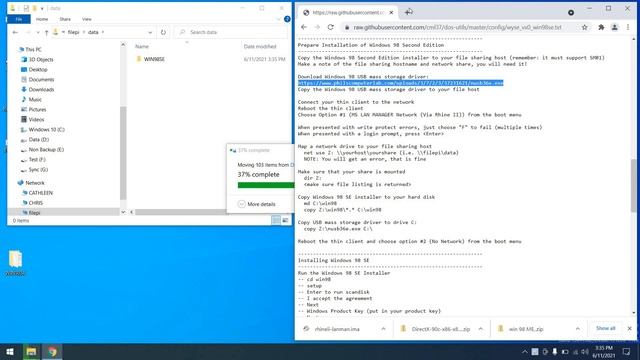Click Chrome back navigation arrow
This screenshot has width=640, height=360.
(x=304, y=27)
